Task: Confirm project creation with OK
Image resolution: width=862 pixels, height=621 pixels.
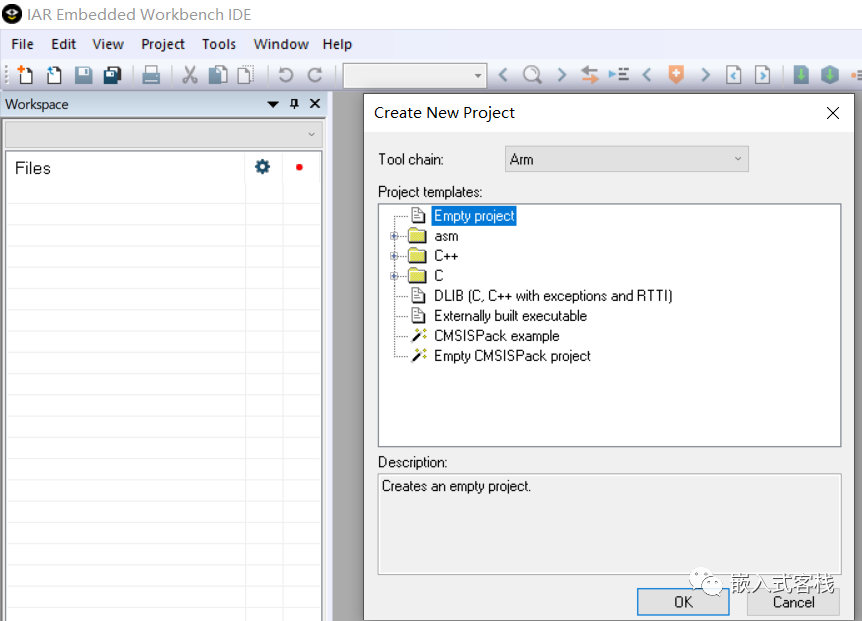Action: (x=683, y=602)
